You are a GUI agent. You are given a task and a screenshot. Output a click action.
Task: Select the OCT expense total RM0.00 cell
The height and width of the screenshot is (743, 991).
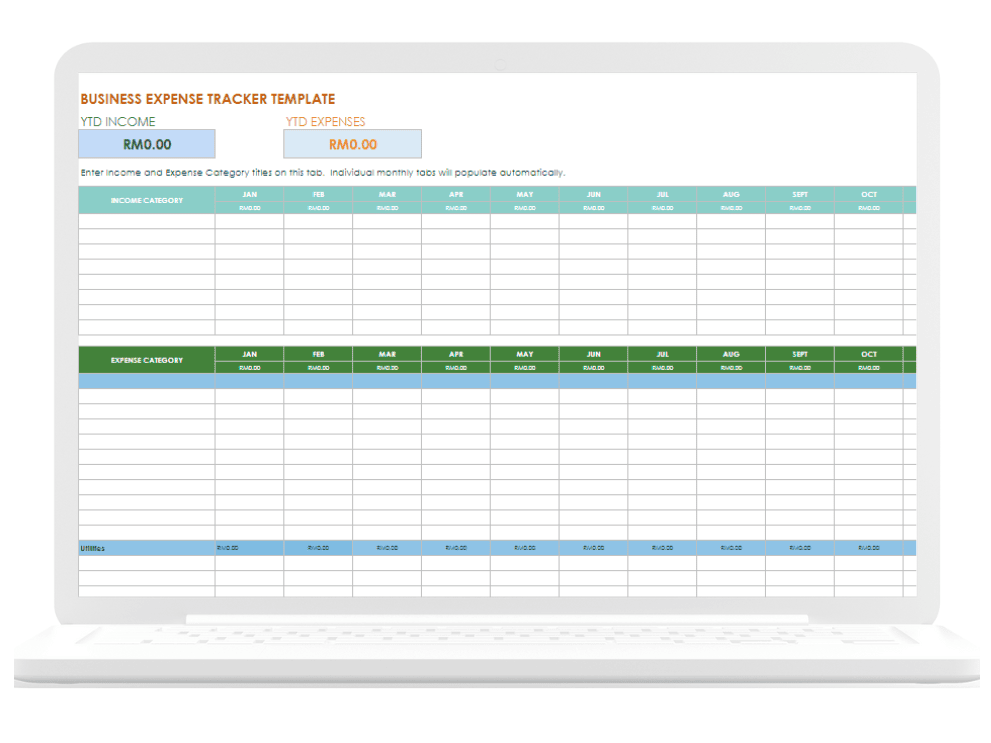[869, 368]
